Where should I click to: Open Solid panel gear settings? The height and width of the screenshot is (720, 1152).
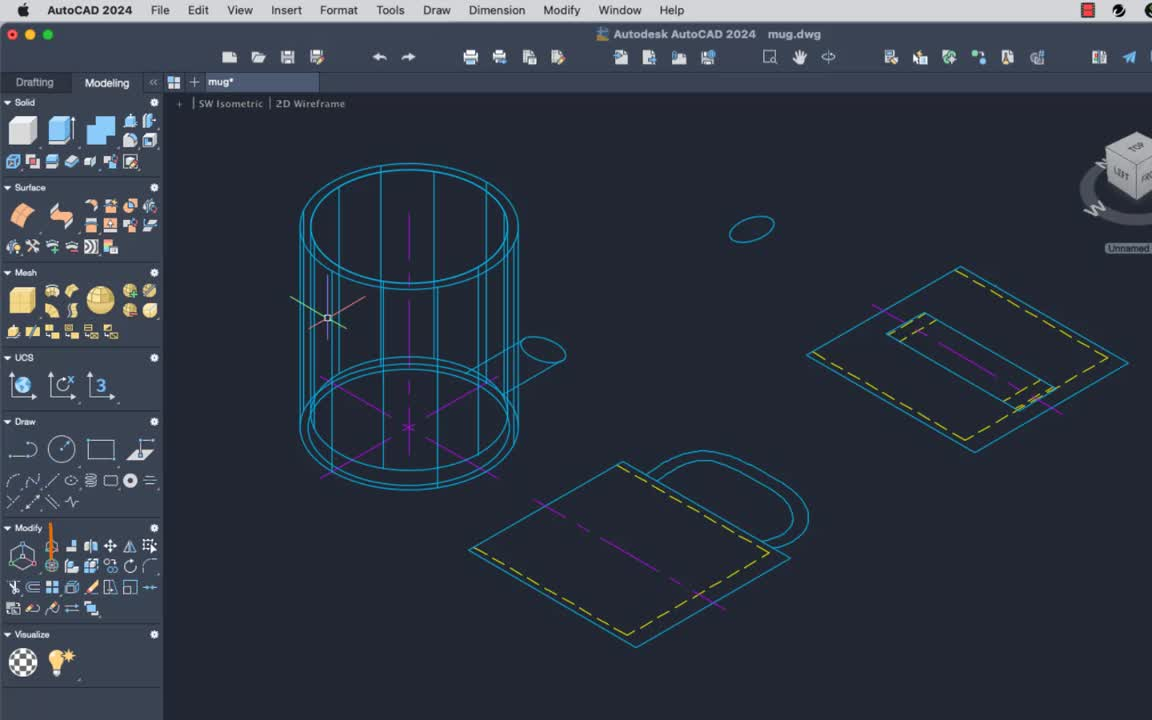(x=154, y=103)
